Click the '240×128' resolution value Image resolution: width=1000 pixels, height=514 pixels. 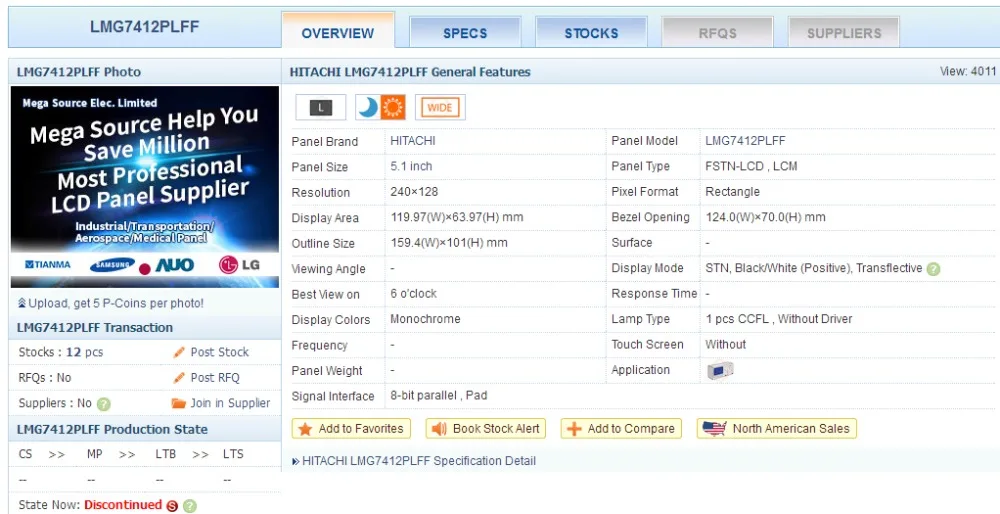(x=414, y=192)
